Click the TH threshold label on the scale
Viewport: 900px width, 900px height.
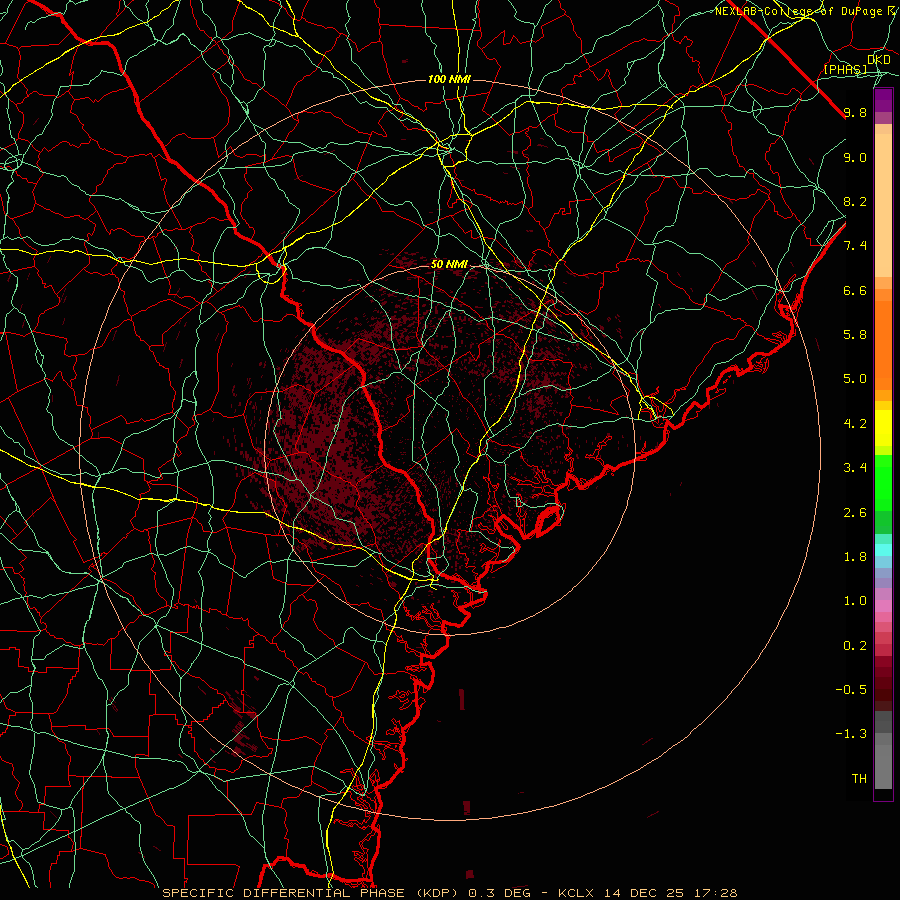click(x=859, y=779)
